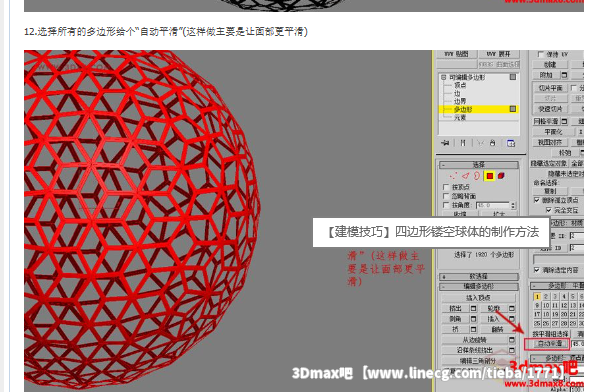Collapse the 编辑多边形 rollout header
The height and width of the screenshot is (392, 604).
coord(479,286)
